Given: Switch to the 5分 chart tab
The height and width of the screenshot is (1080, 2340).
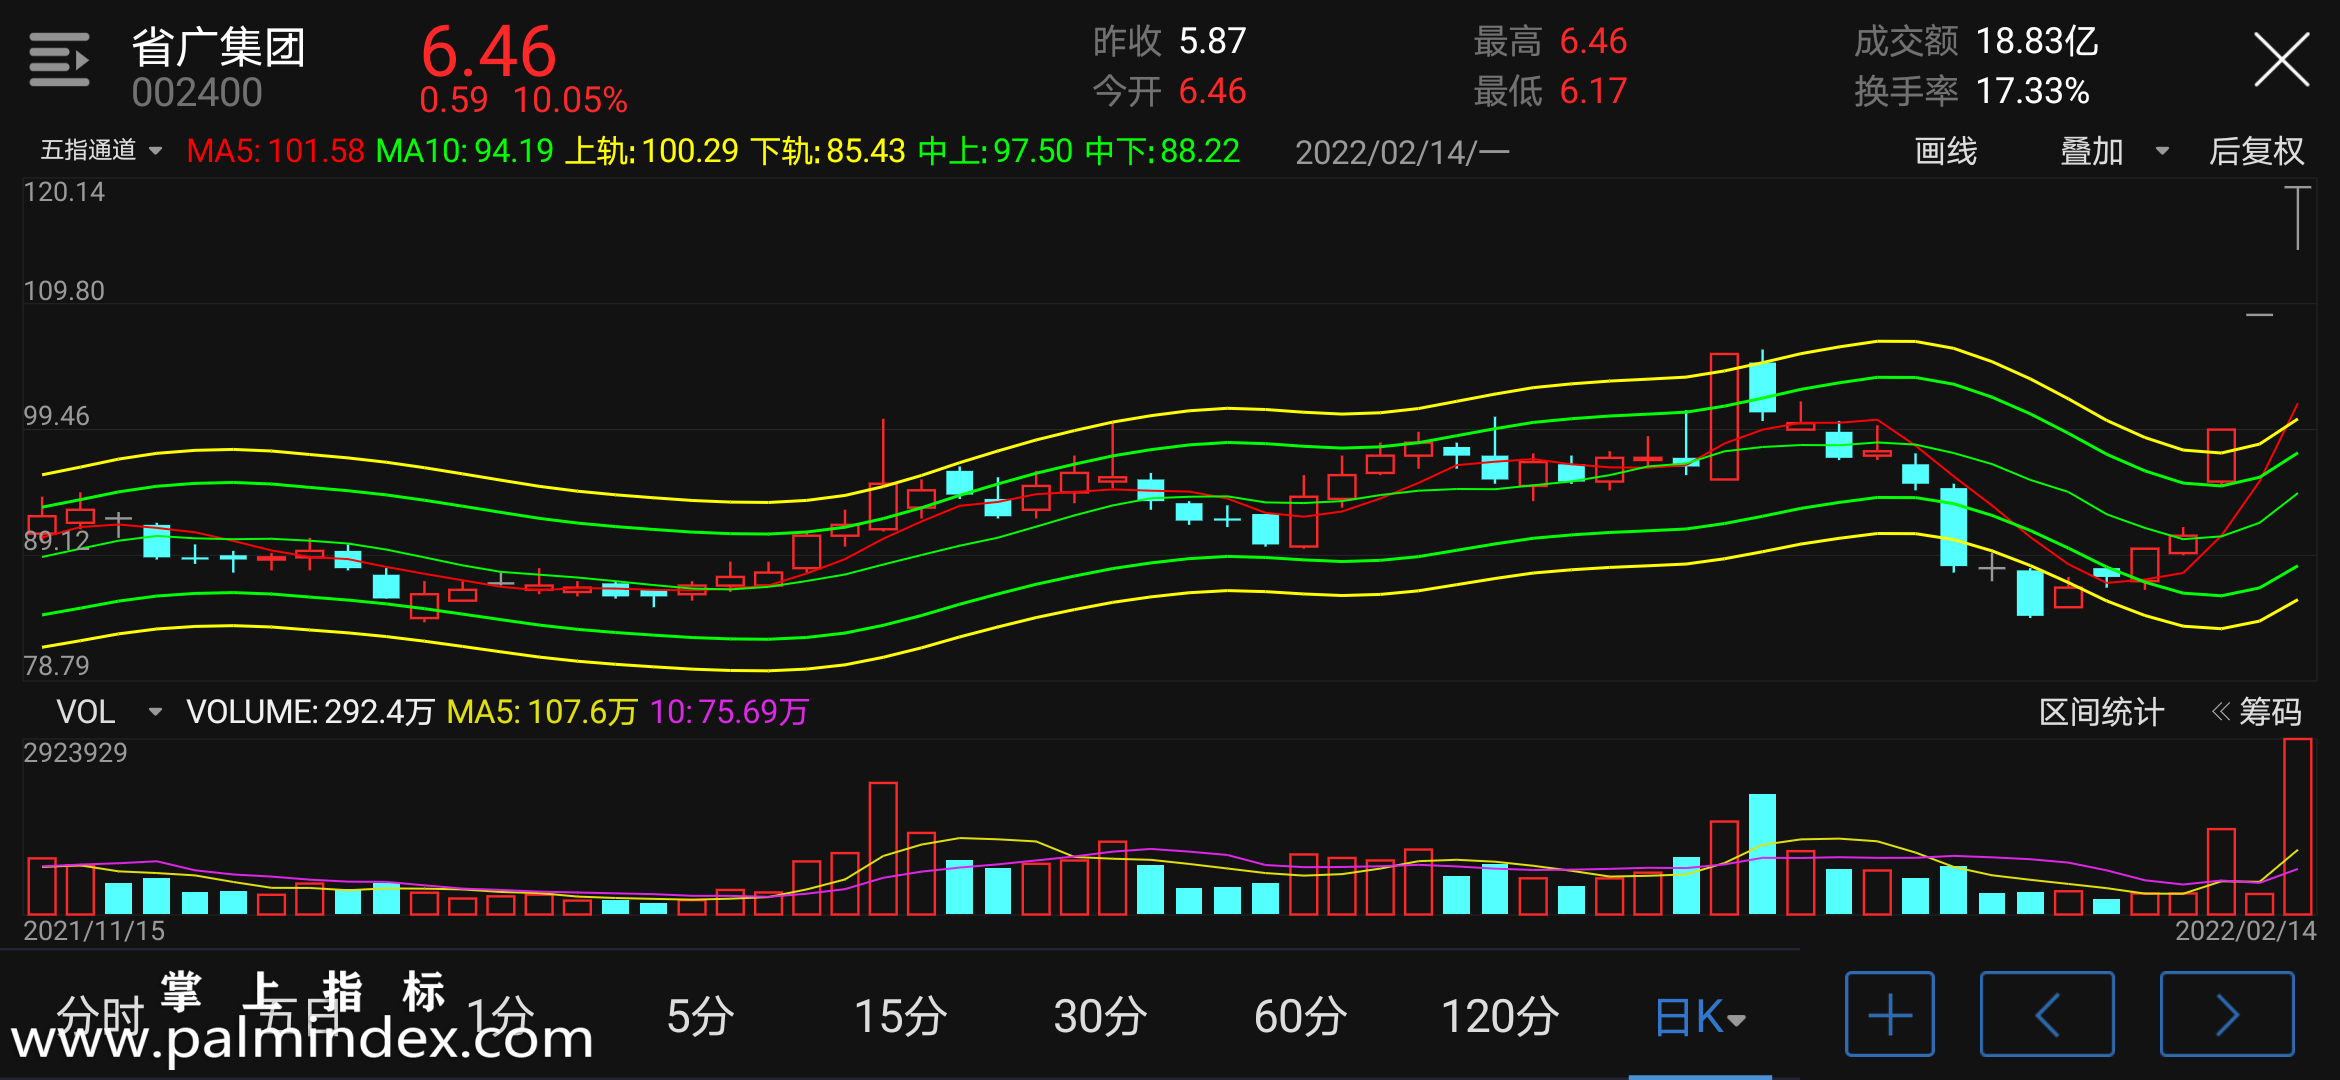Looking at the screenshot, I should coord(700,1017).
